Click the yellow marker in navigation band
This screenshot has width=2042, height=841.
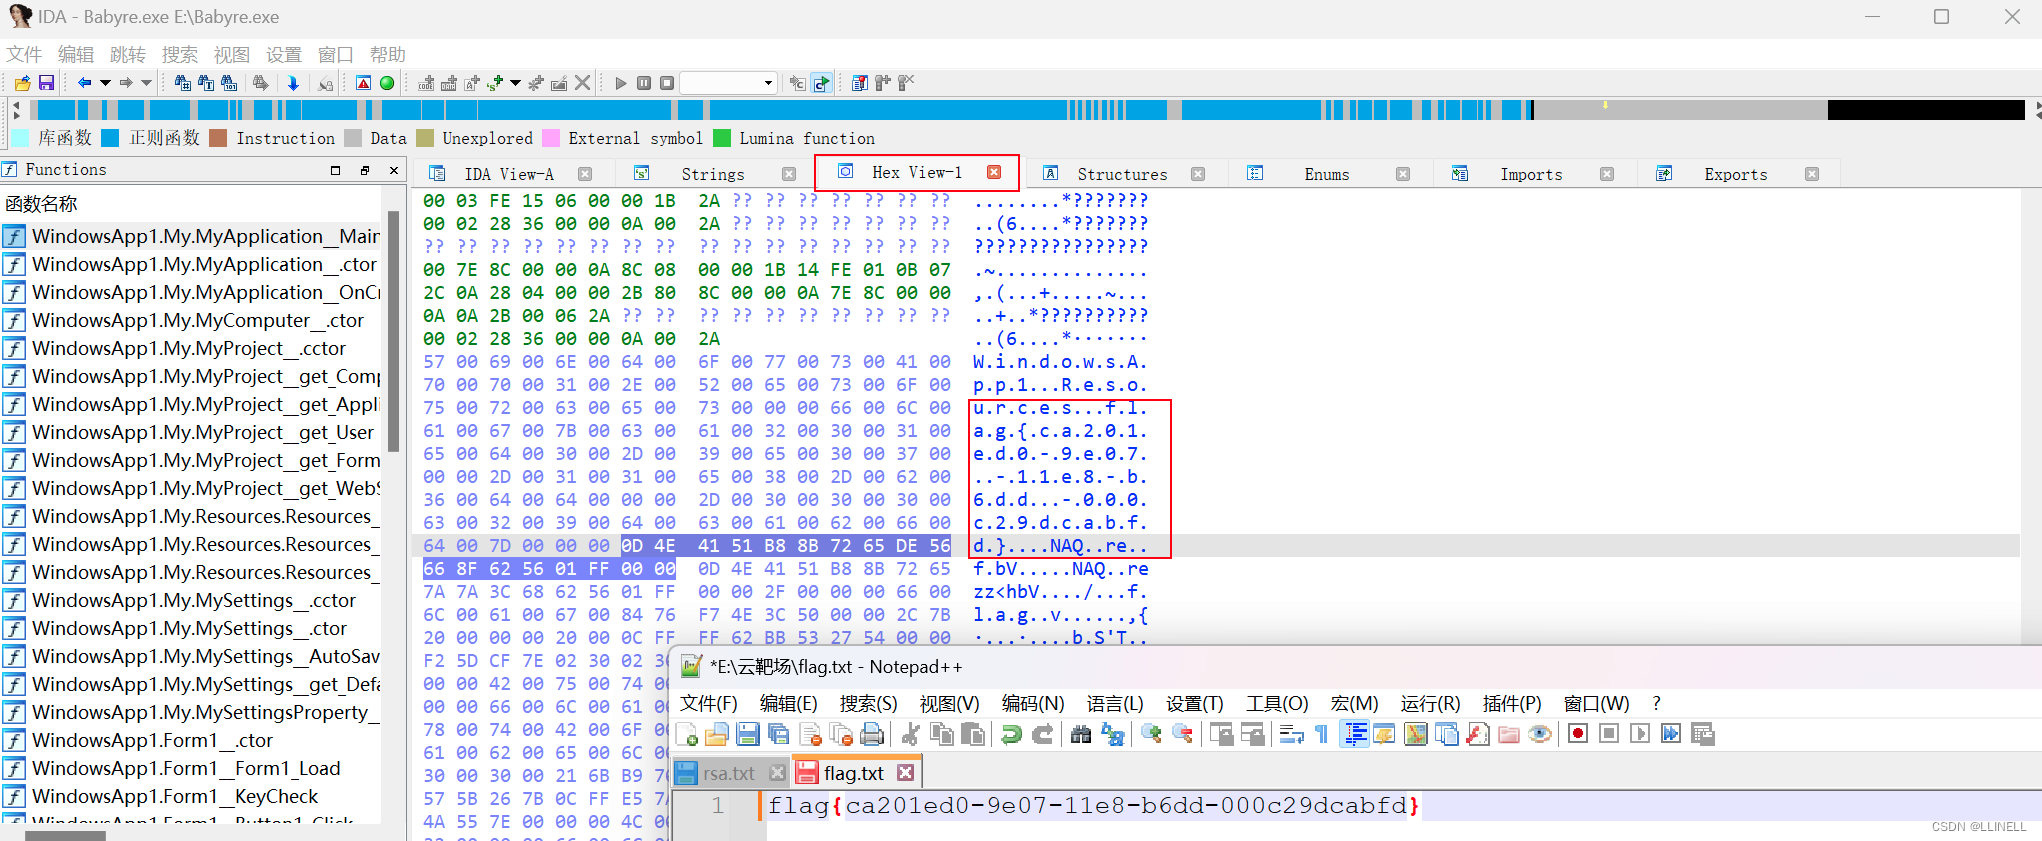[1605, 104]
